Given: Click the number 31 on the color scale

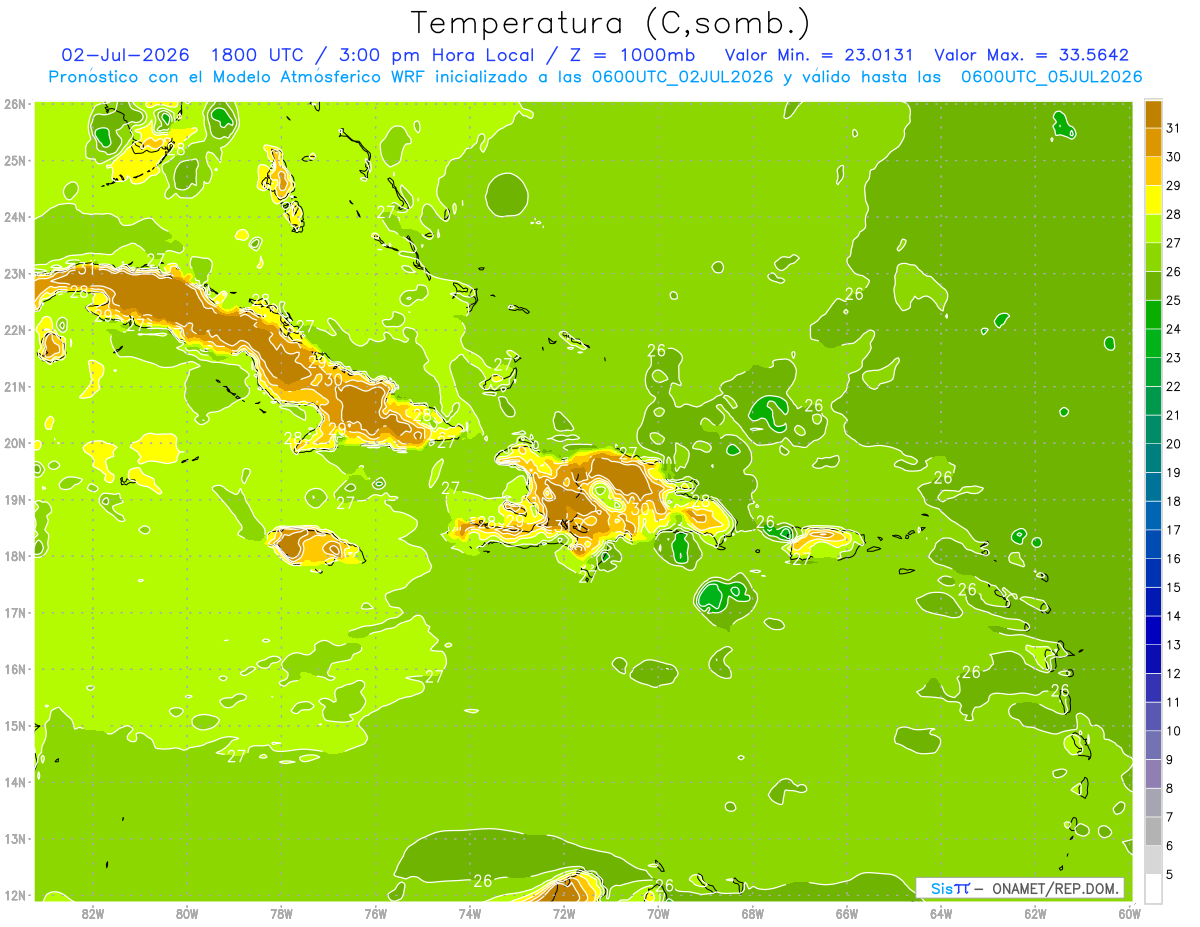Looking at the screenshot, I should (1174, 128).
